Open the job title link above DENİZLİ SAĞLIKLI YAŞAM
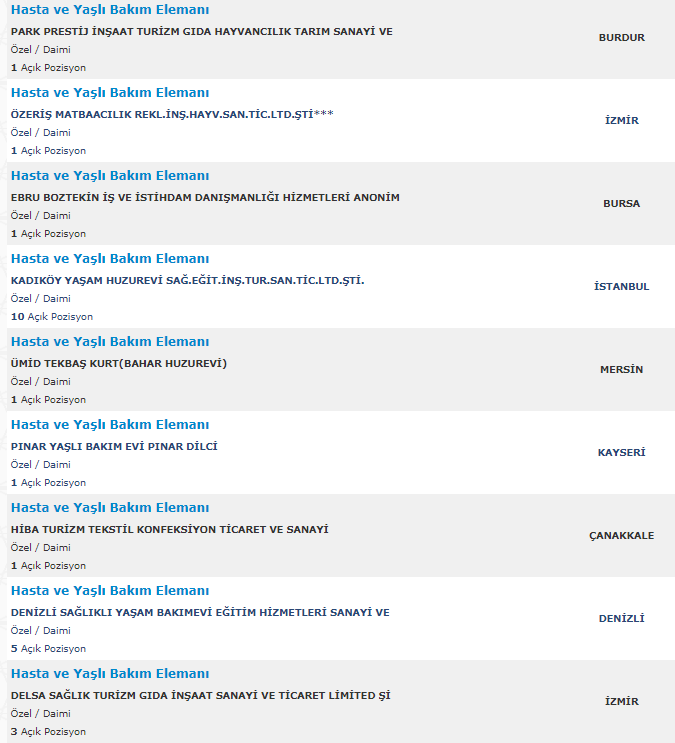 point(110,591)
